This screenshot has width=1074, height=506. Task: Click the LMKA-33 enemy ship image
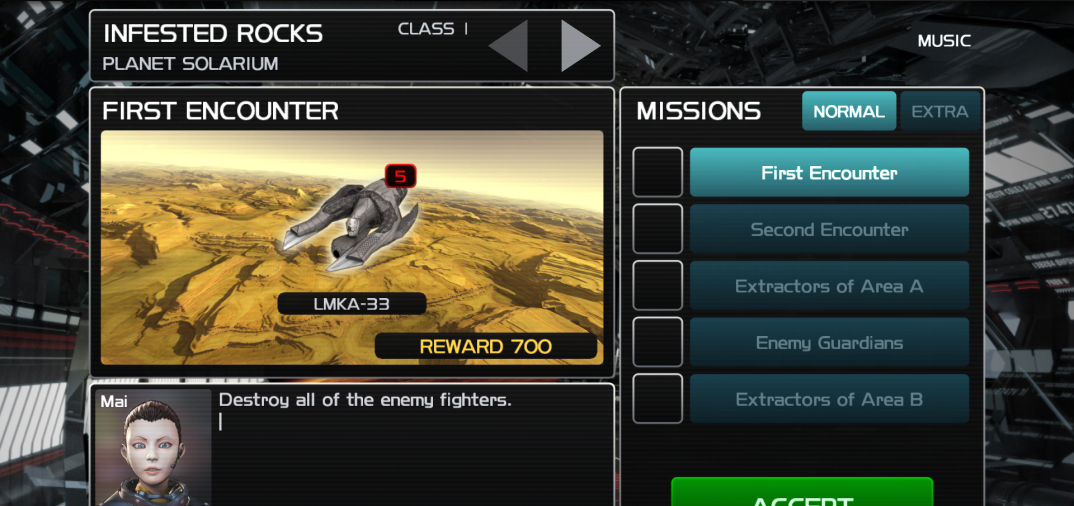click(351, 223)
